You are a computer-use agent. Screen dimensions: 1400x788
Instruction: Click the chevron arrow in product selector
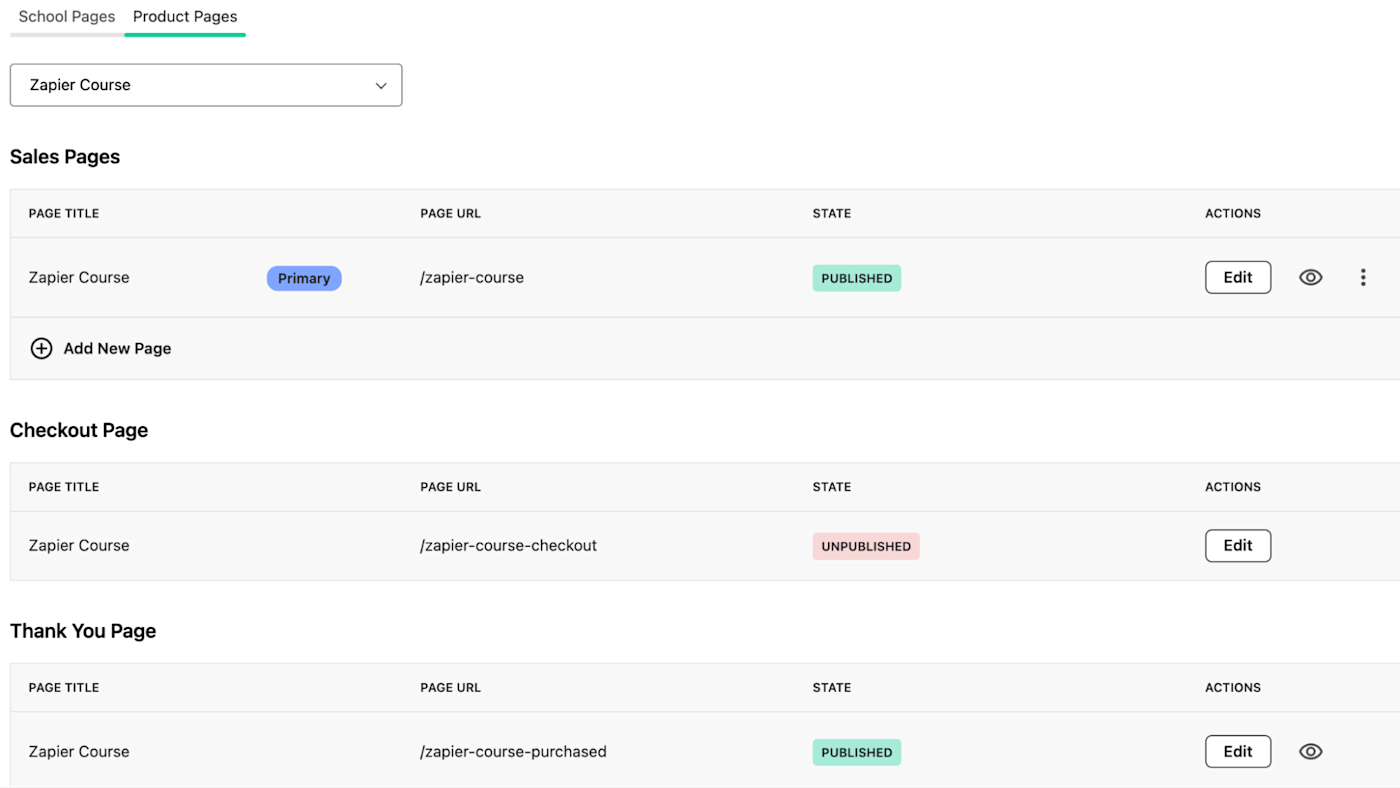pos(381,86)
